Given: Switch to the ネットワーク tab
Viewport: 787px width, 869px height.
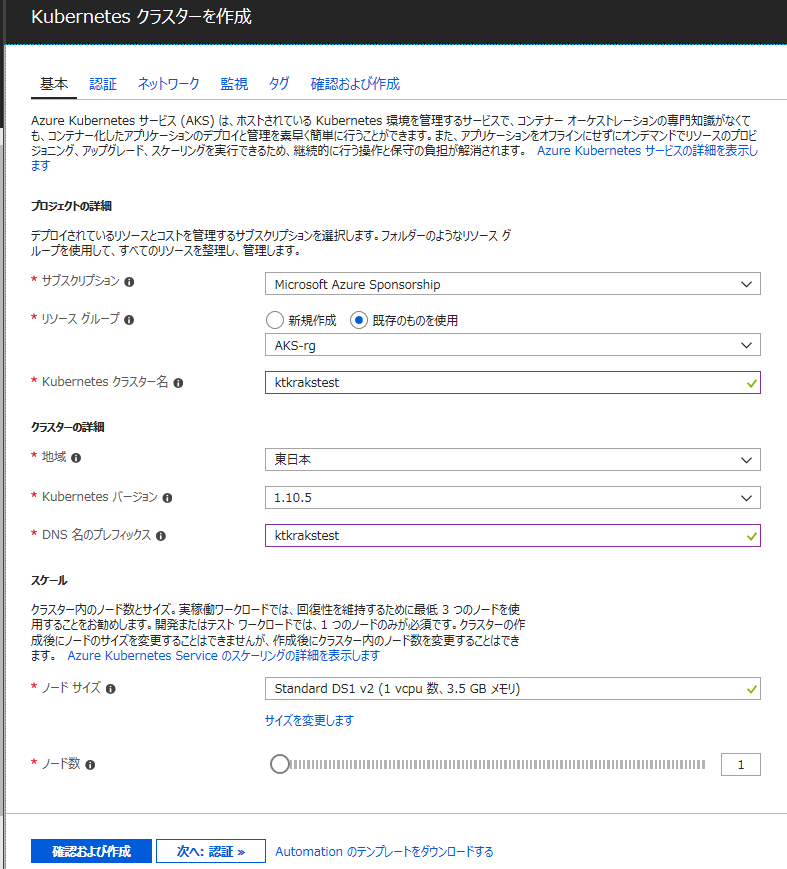Looking at the screenshot, I should [168, 84].
